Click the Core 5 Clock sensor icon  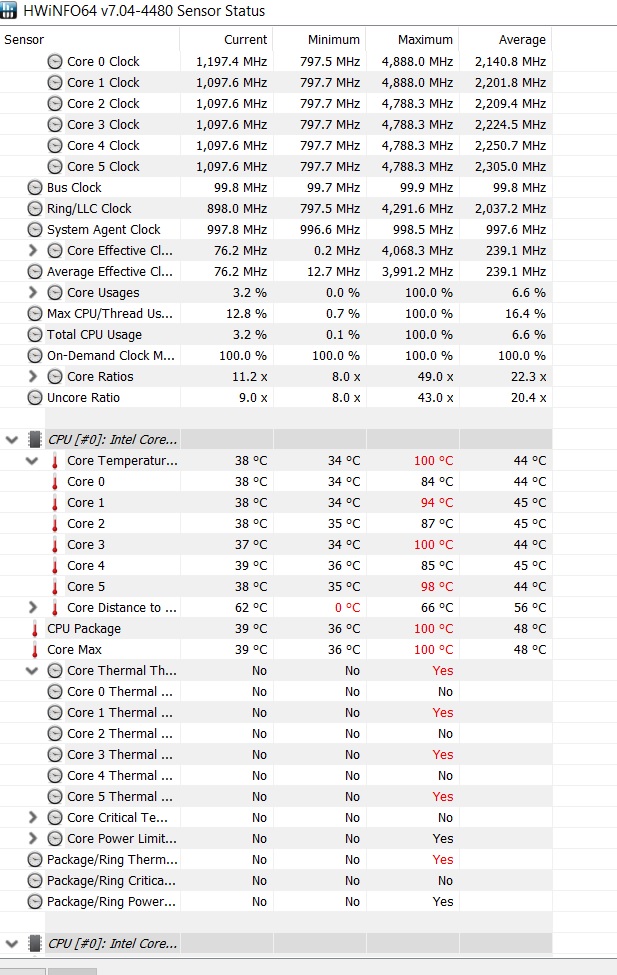tap(55, 166)
